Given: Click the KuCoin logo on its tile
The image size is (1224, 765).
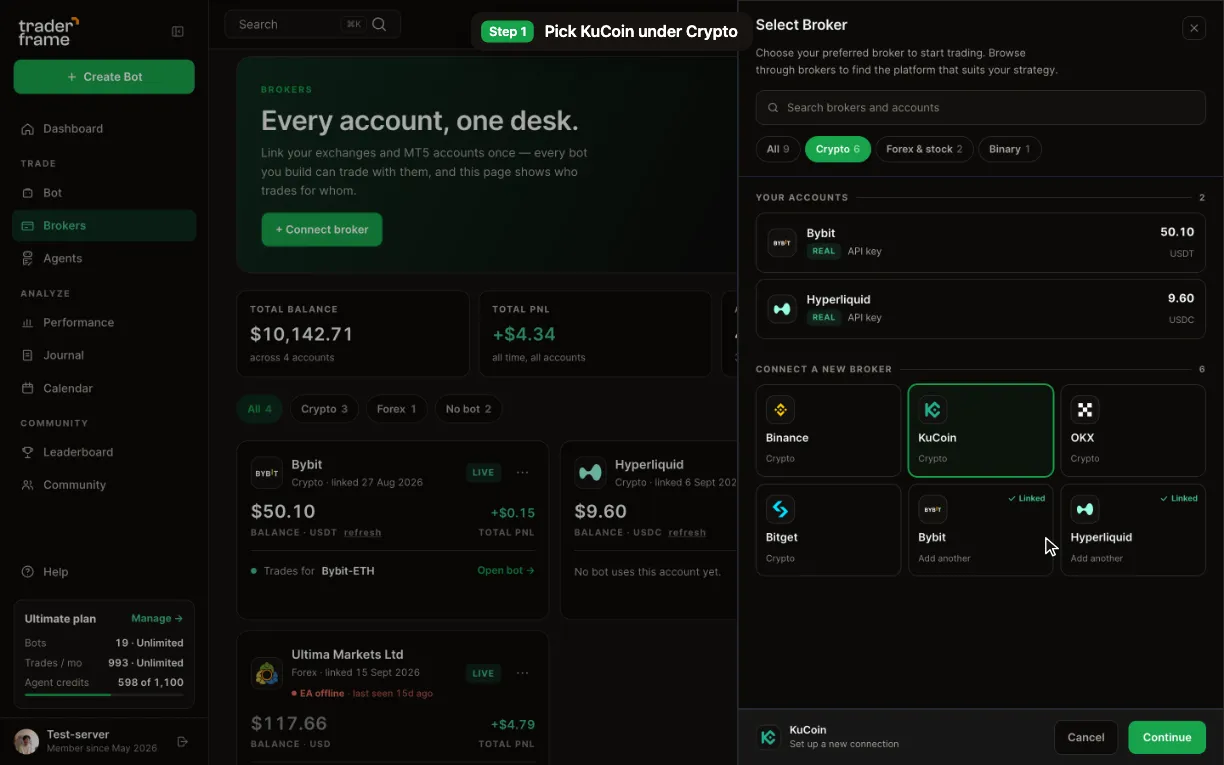Looking at the screenshot, I should coord(933,410).
